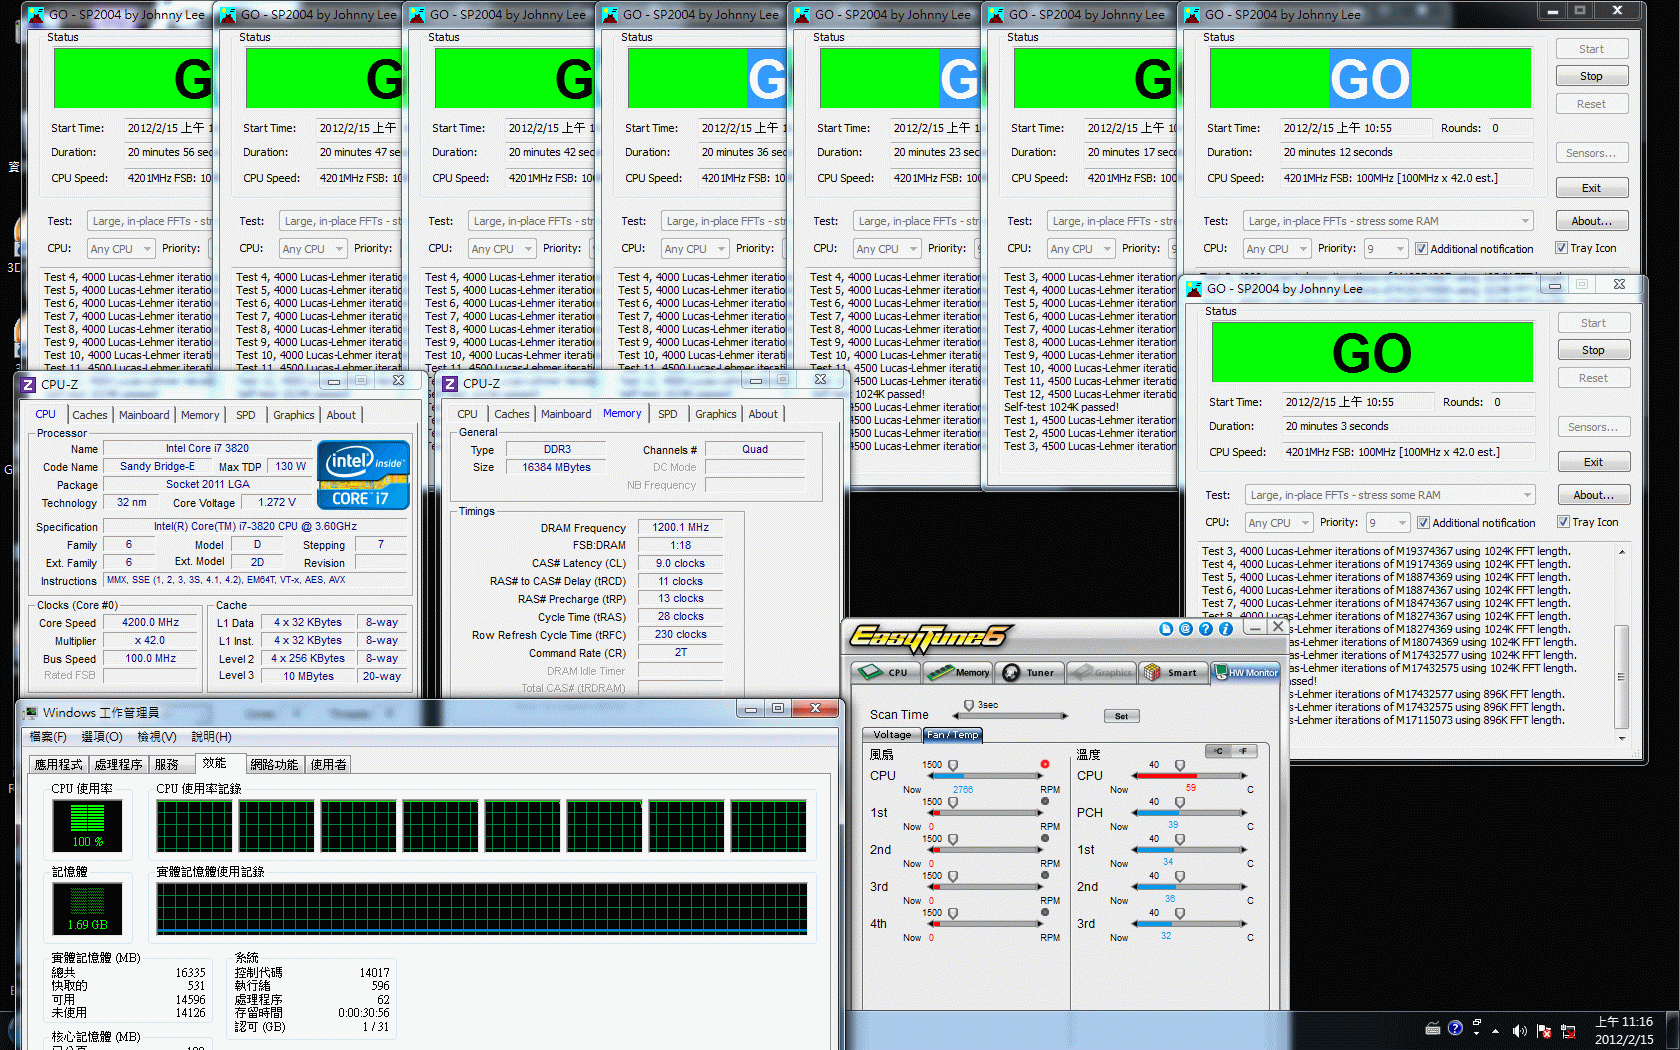Open the volume speaker tray icon

point(1520,1030)
